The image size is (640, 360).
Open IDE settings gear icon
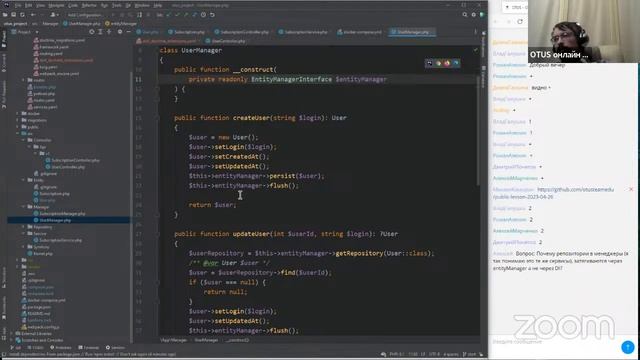[473, 15]
